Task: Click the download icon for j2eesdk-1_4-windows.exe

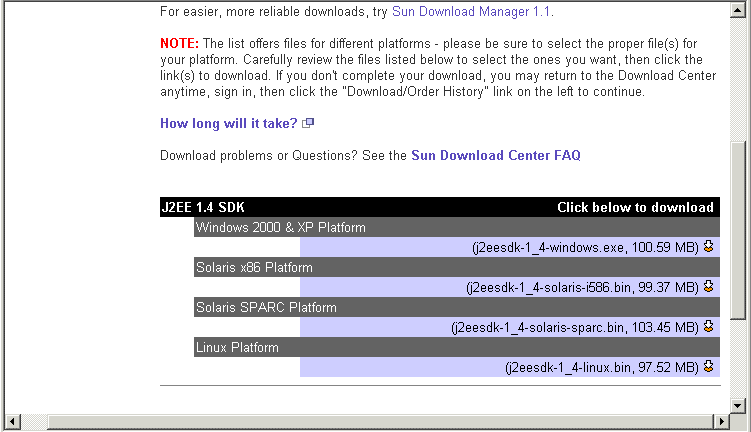Action: pos(708,247)
